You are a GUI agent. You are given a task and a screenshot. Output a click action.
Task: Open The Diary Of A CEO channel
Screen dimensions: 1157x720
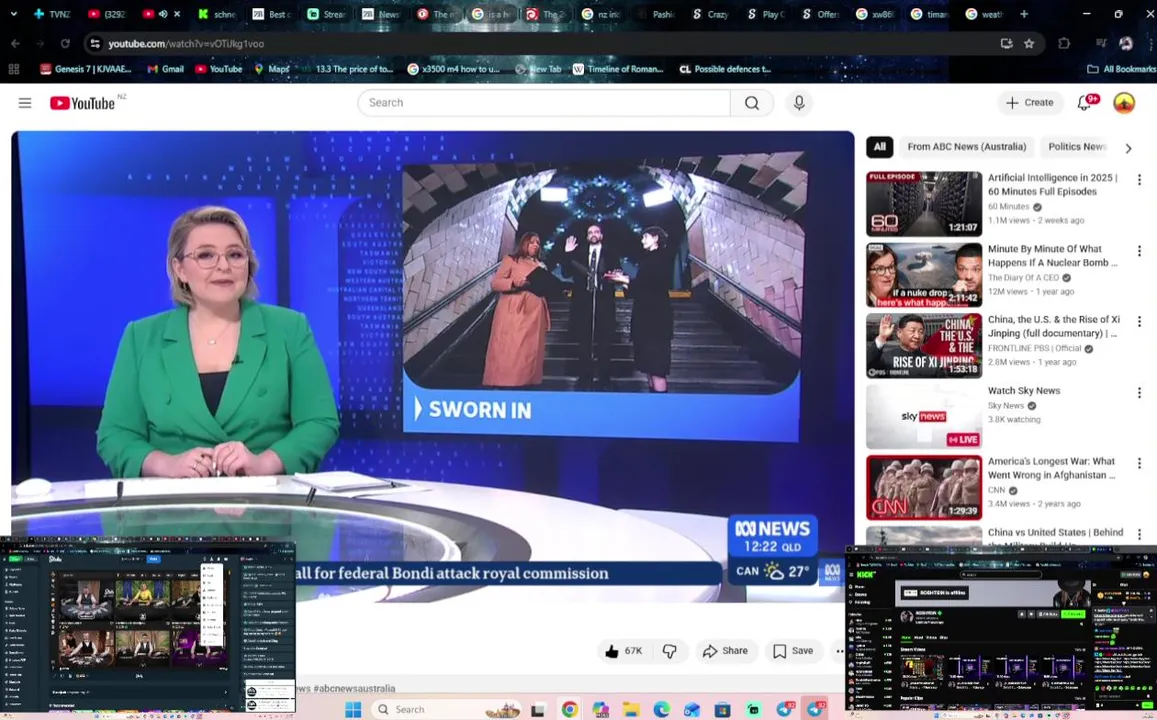click(x=1023, y=278)
